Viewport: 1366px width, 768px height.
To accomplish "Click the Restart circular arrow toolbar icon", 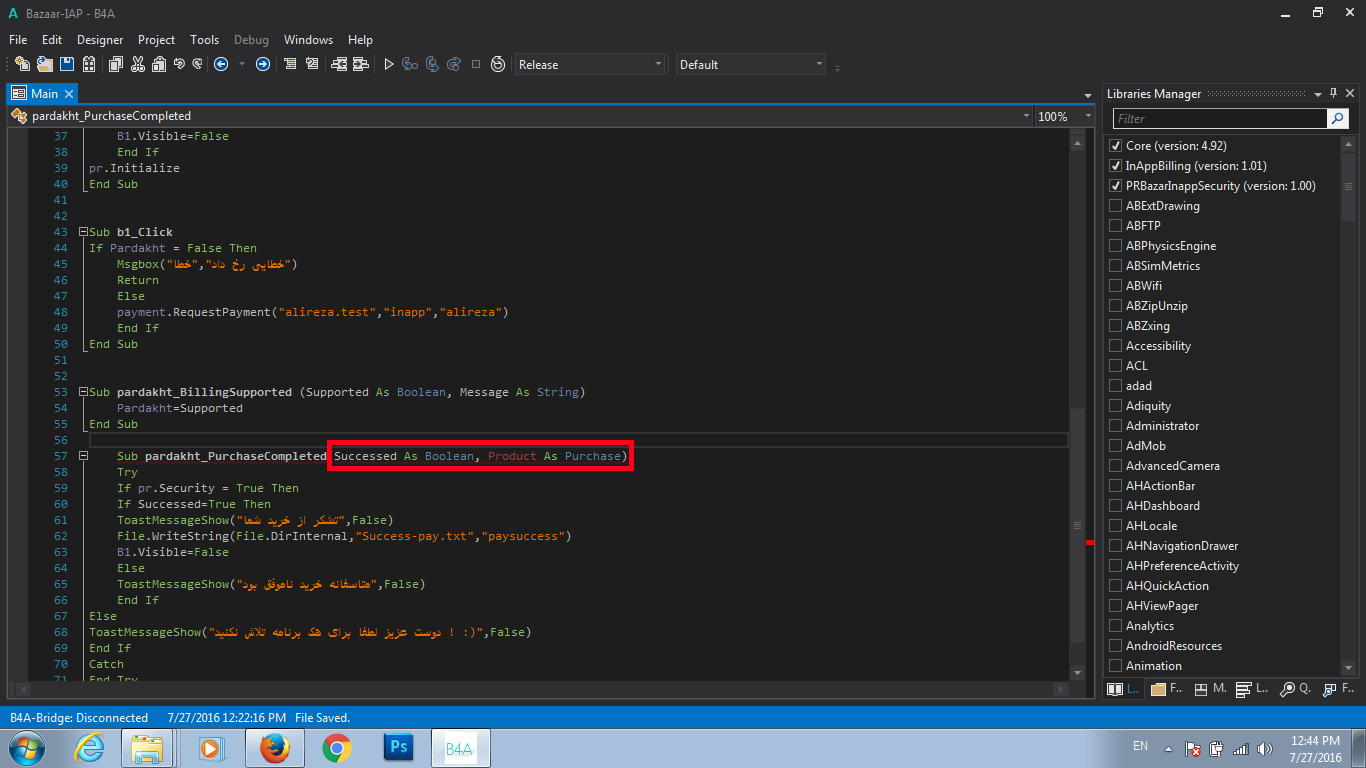I will [x=498, y=64].
